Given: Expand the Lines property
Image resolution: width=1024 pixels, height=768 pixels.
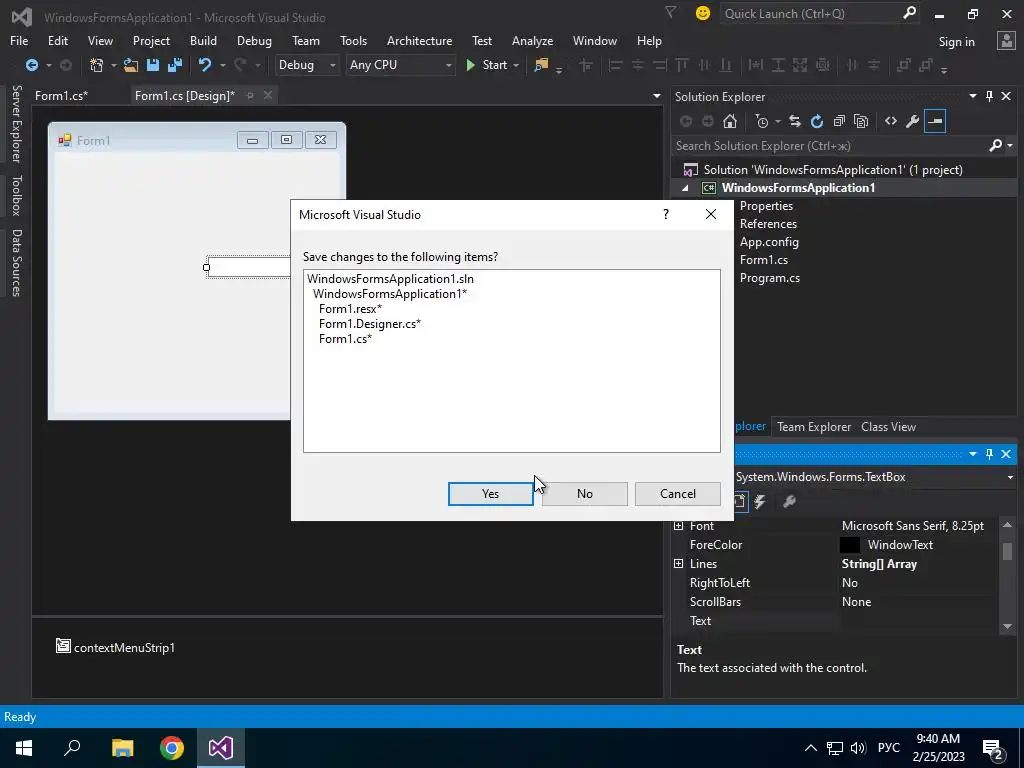Looking at the screenshot, I should [x=679, y=564].
